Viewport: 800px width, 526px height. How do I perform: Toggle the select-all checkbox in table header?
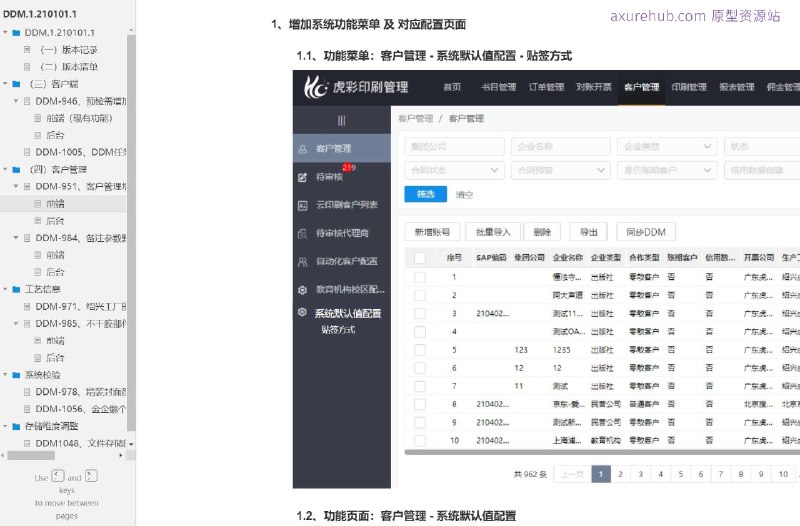coord(420,258)
